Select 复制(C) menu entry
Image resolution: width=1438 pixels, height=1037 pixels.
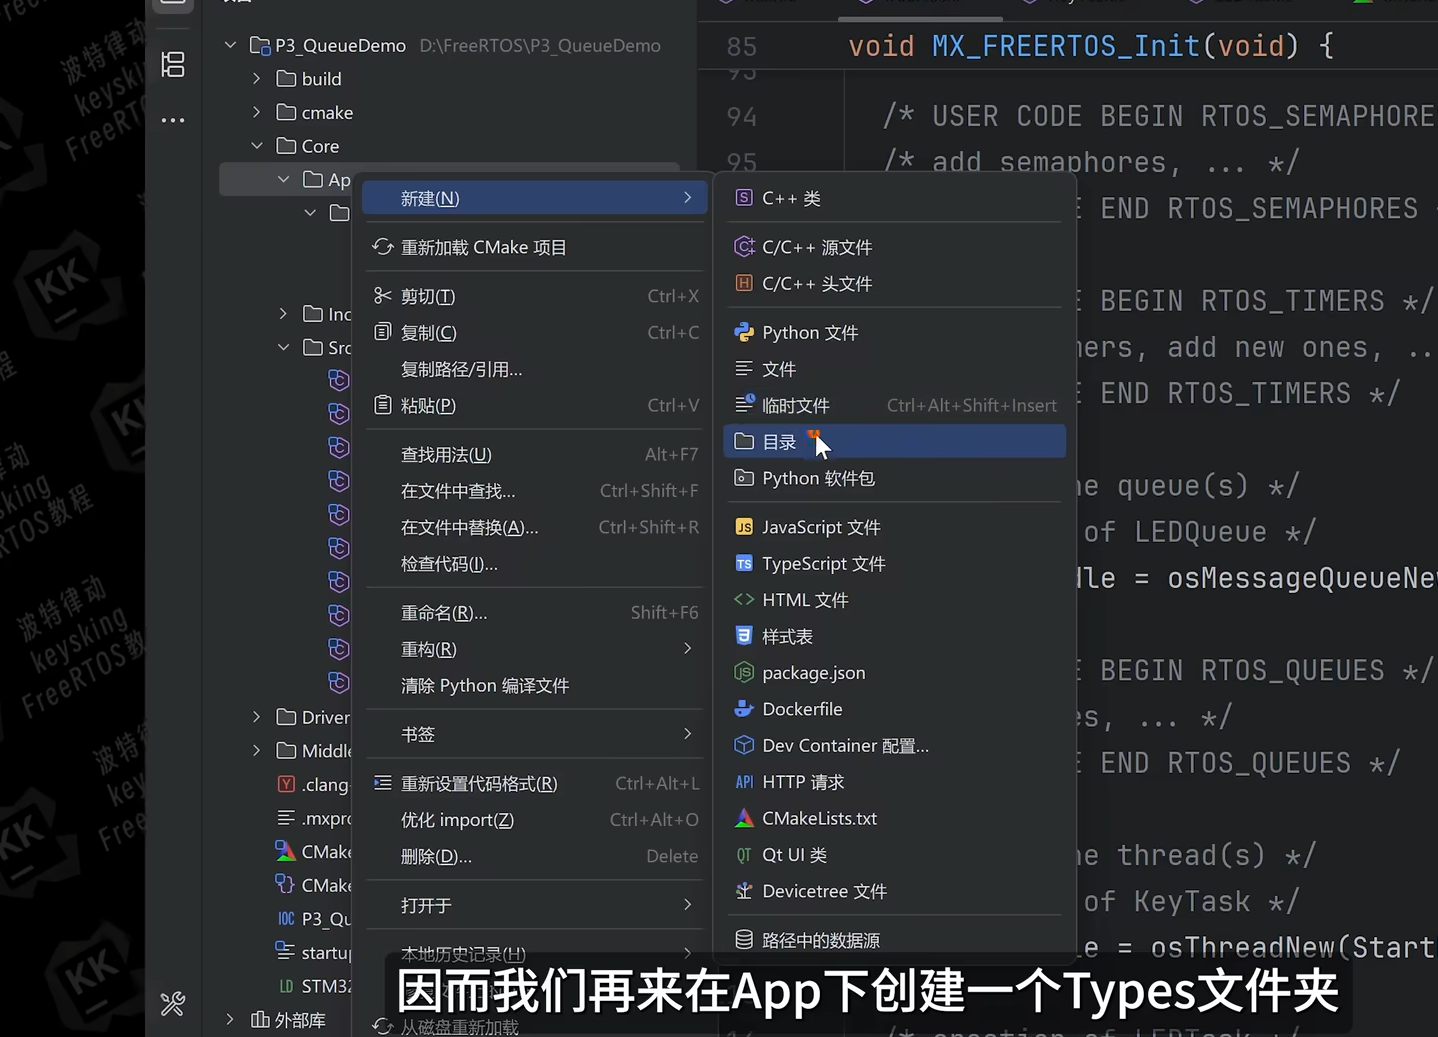tap(534, 332)
